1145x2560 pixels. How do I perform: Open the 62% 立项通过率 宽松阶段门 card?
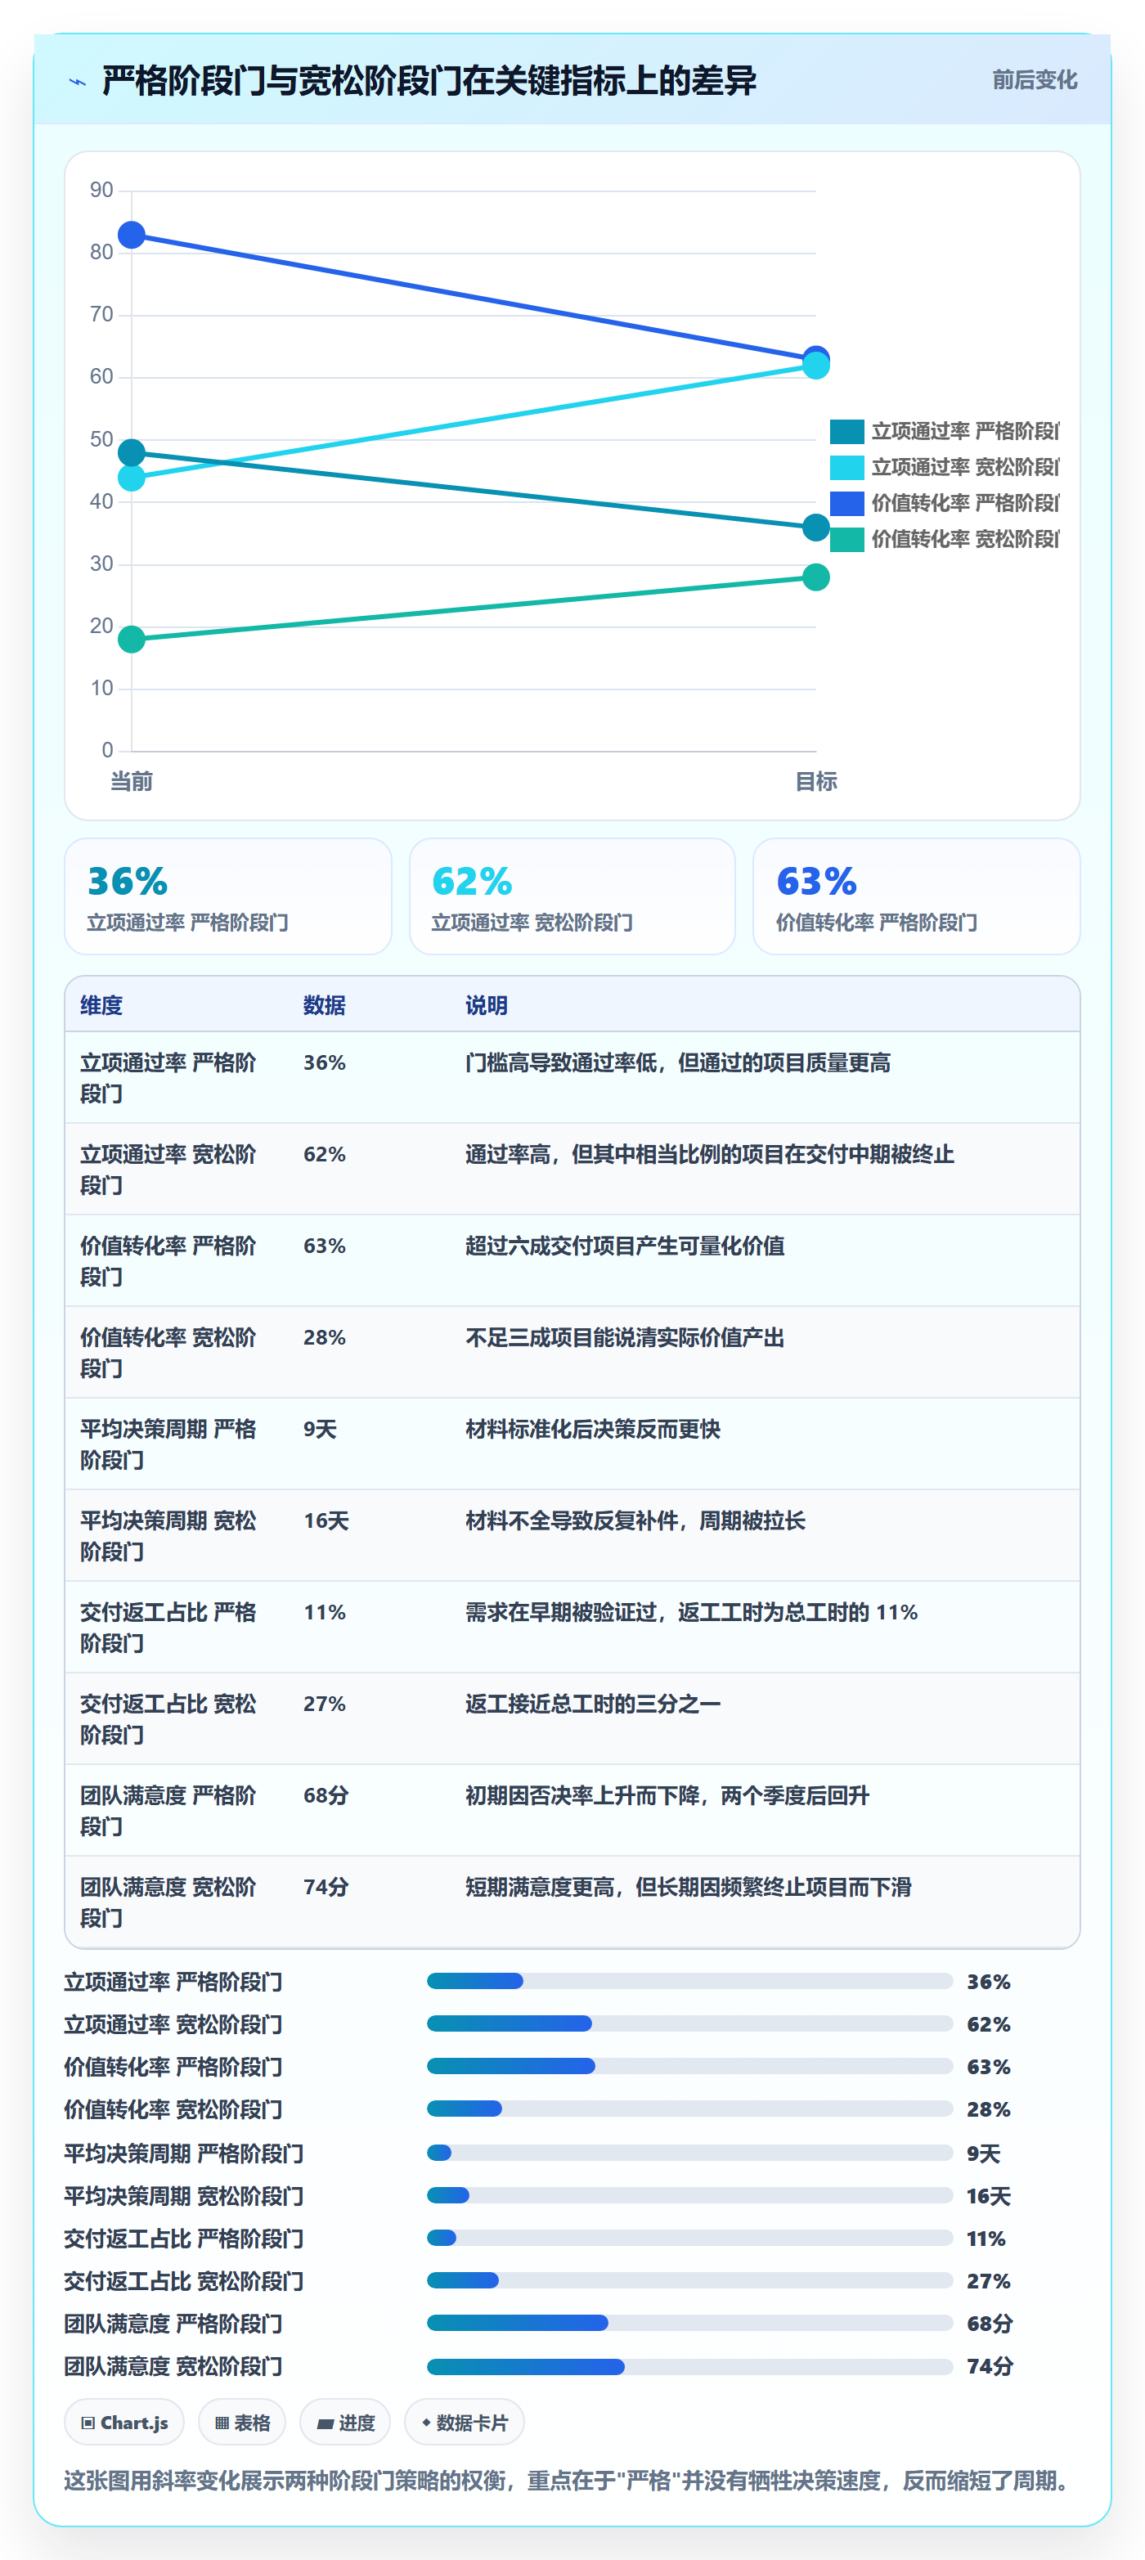coord(572,896)
